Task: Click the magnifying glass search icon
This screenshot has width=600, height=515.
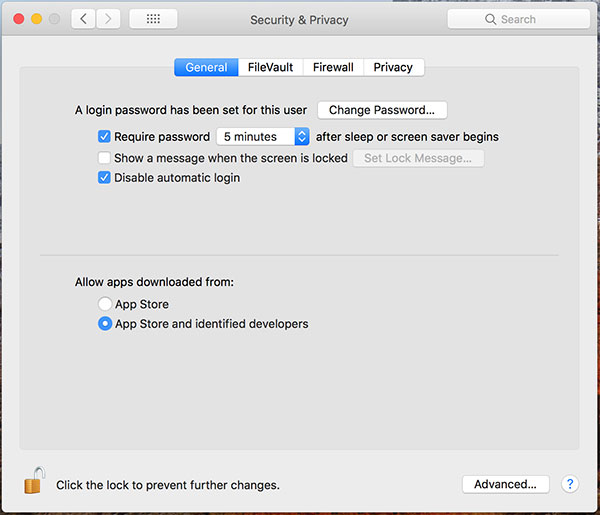Action: (x=490, y=19)
